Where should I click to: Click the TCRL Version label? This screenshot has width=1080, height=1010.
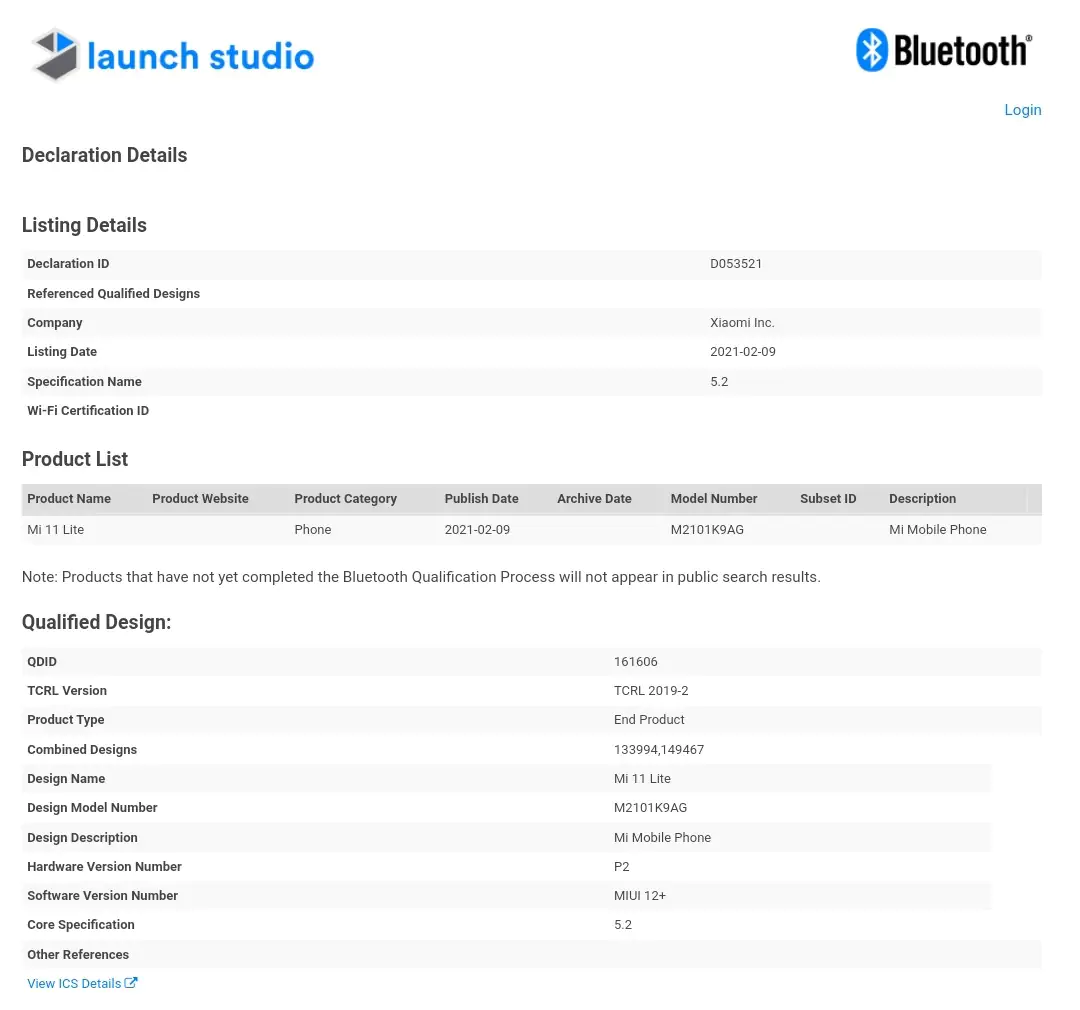tap(67, 690)
